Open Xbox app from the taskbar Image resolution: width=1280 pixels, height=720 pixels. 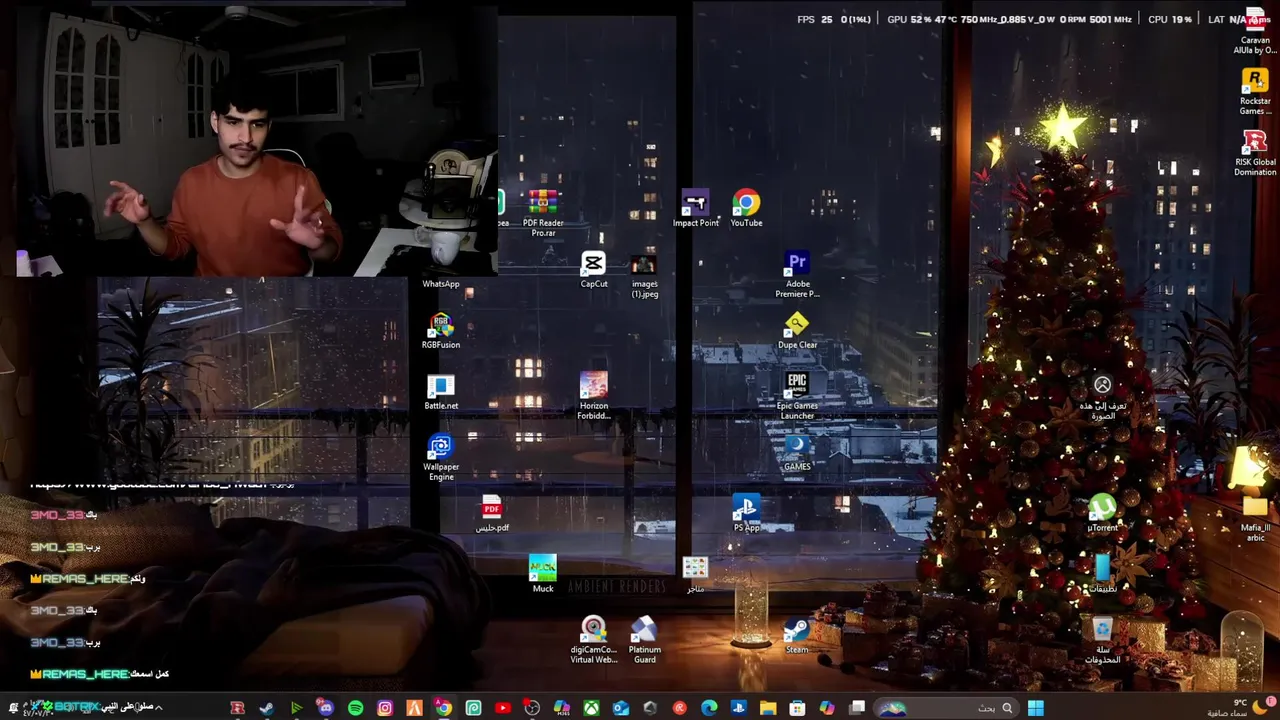591,708
